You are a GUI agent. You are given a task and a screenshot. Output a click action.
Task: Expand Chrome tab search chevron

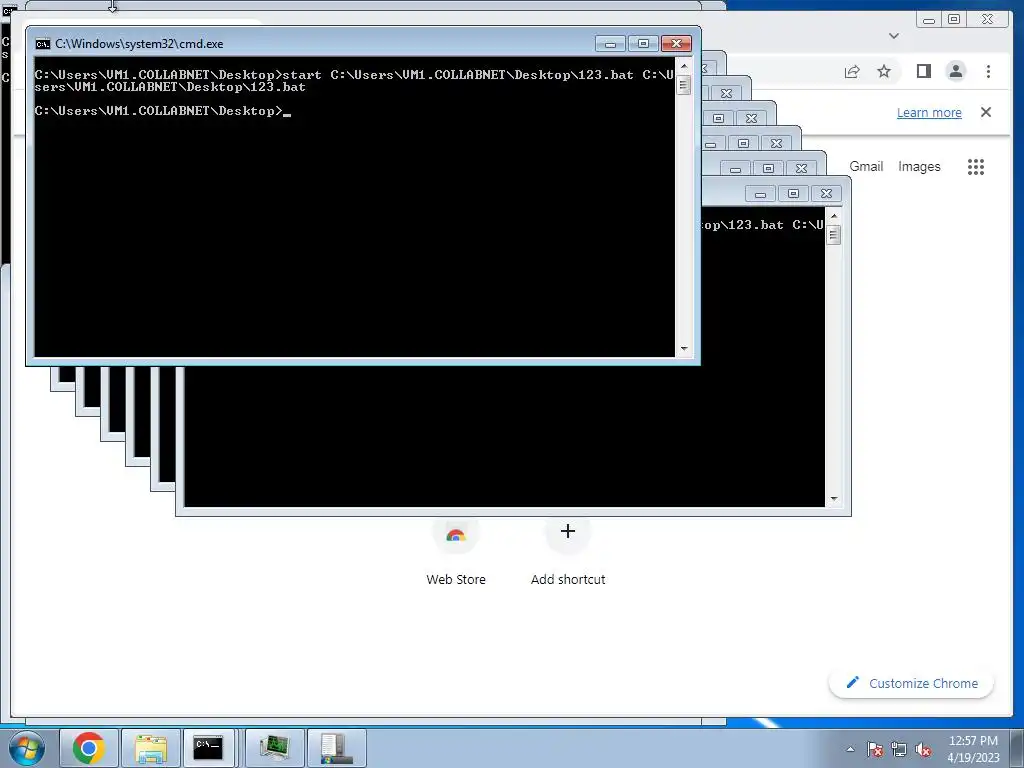[894, 36]
